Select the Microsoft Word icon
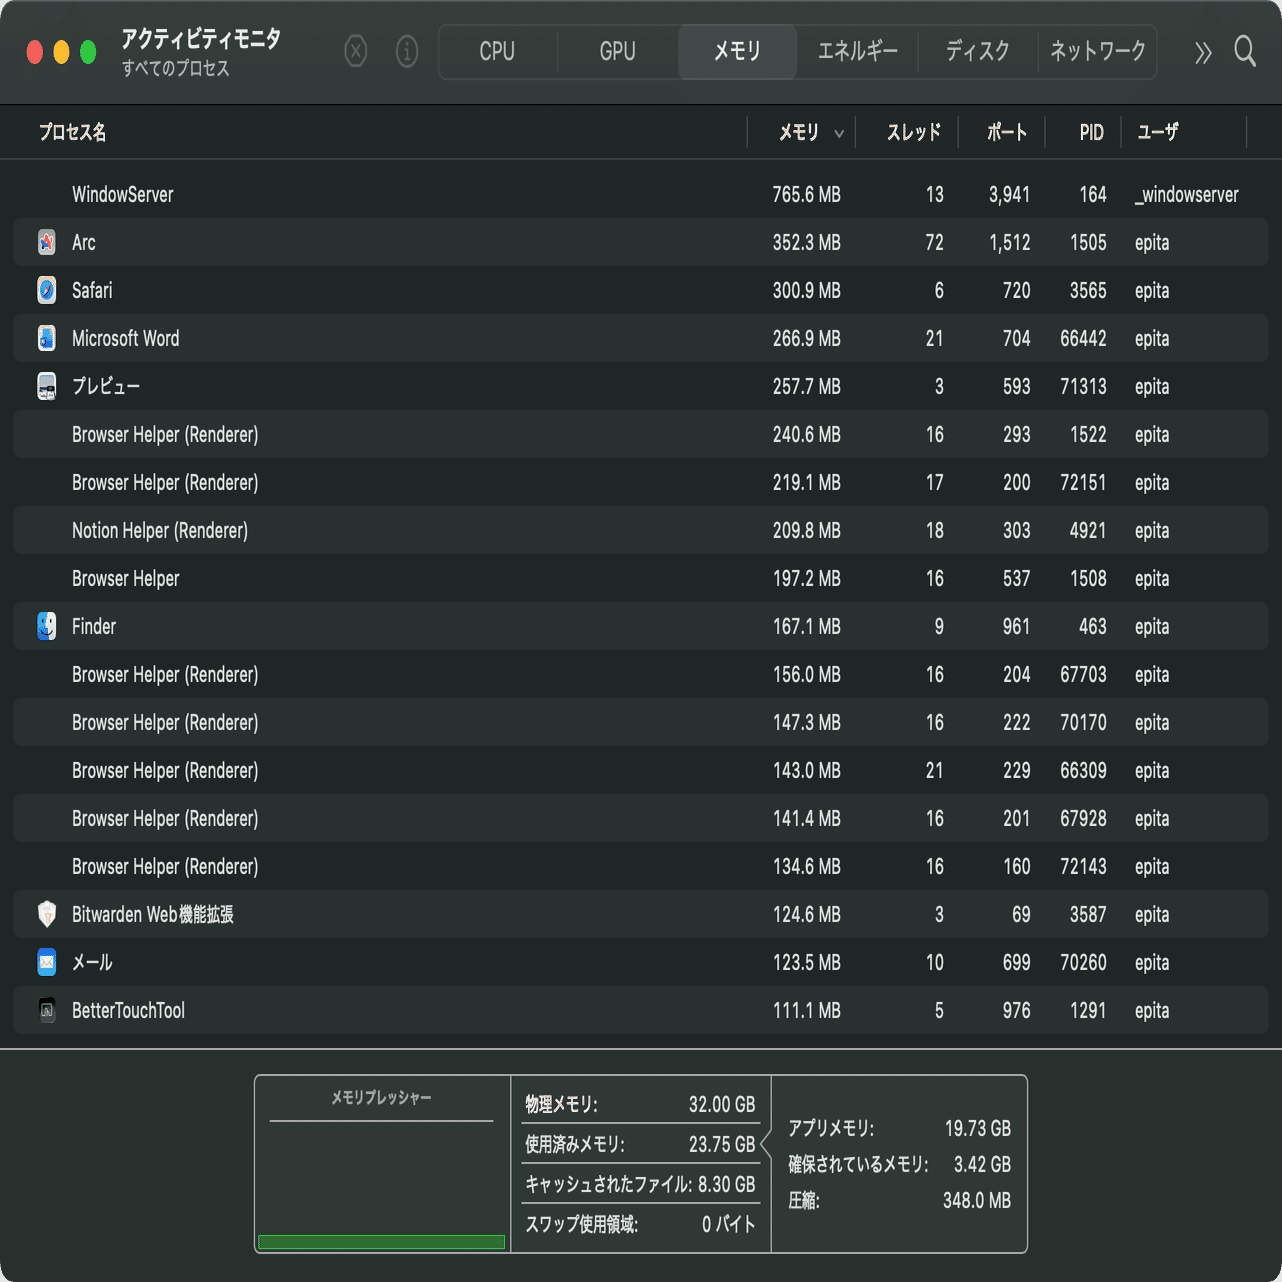This screenshot has width=1282, height=1282. click(47, 338)
